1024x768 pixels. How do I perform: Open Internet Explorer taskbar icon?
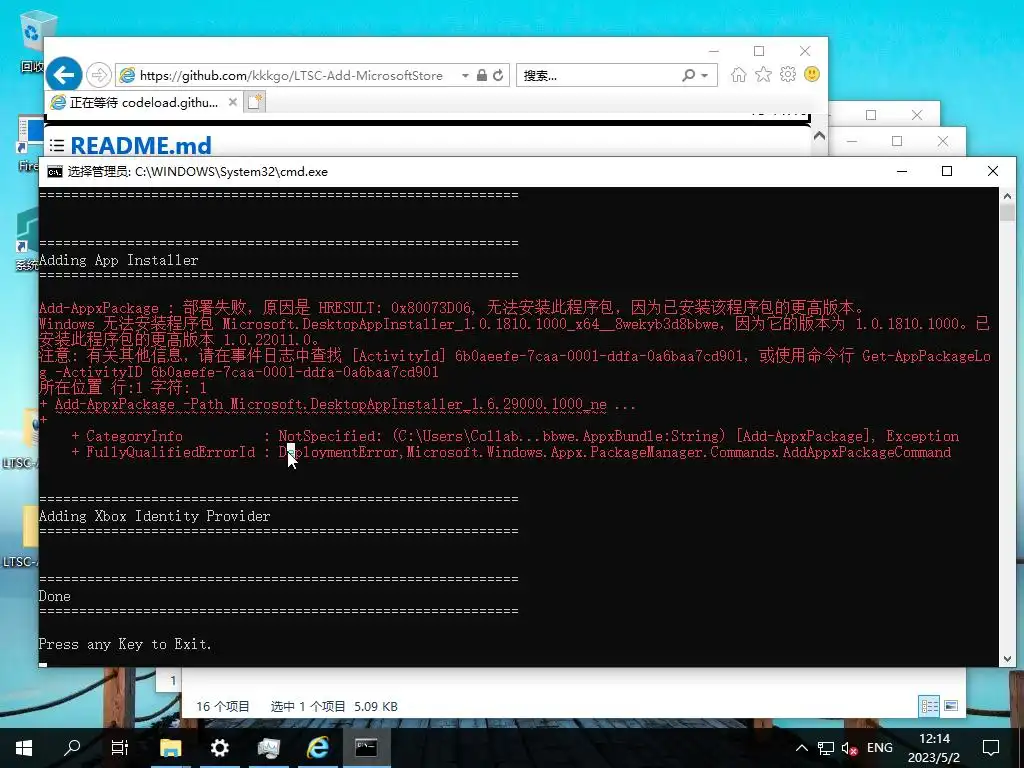tap(317, 748)
